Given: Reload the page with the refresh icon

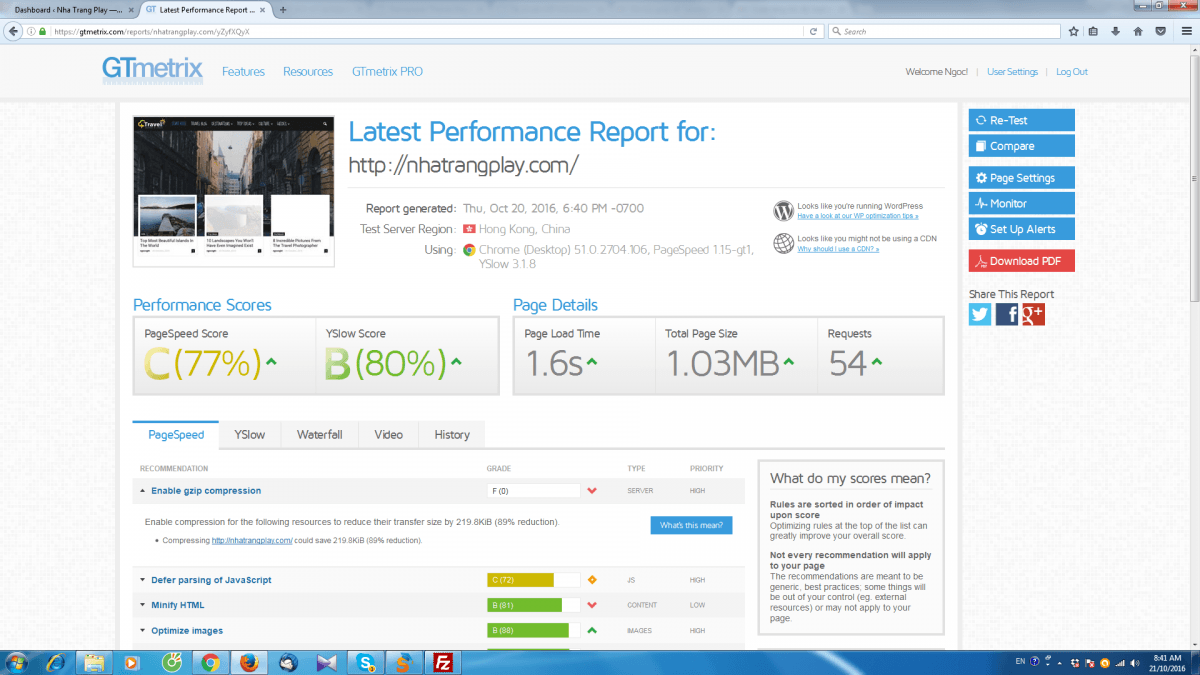Looking at the screenshot, I should tap(814, 31).
